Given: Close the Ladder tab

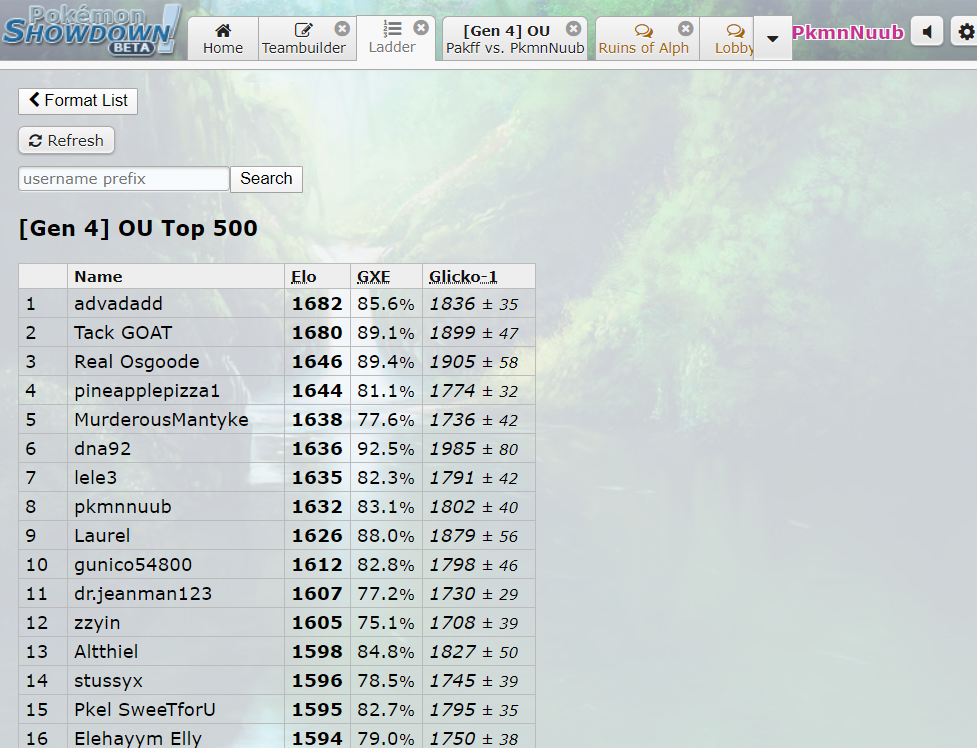Looking at the screenshot, I should 421,28.
